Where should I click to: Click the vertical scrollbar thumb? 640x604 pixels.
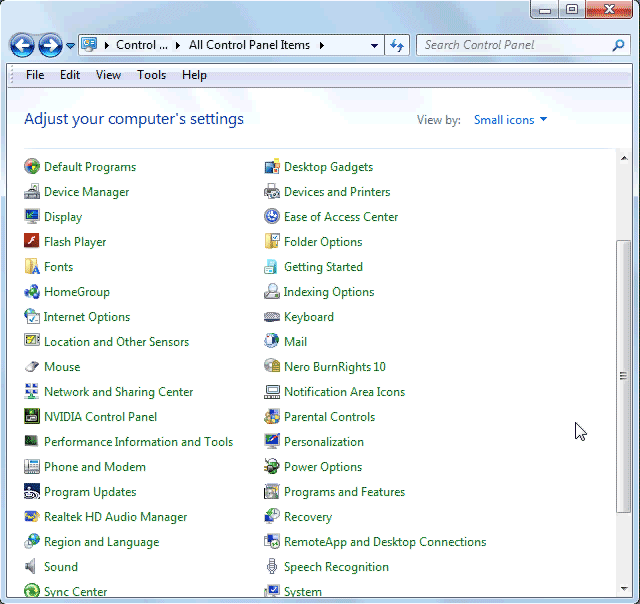pos(623,376)
